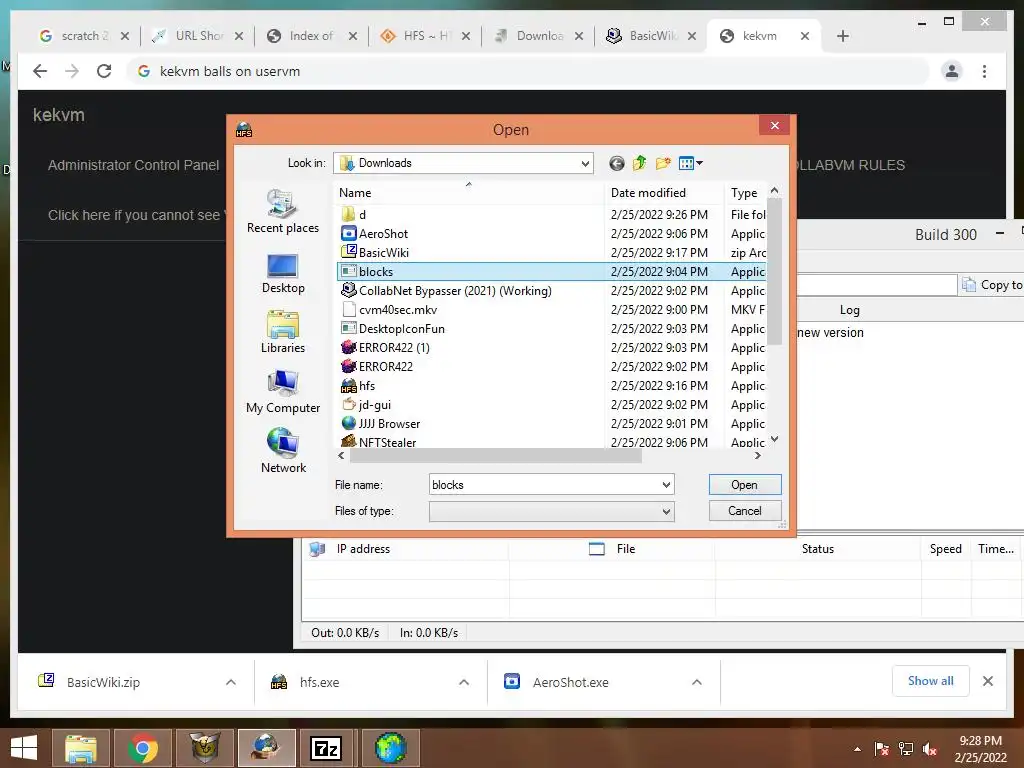The image size is (1024, 768).
Task: Close the downloads bar
Action: coord(988,681)
